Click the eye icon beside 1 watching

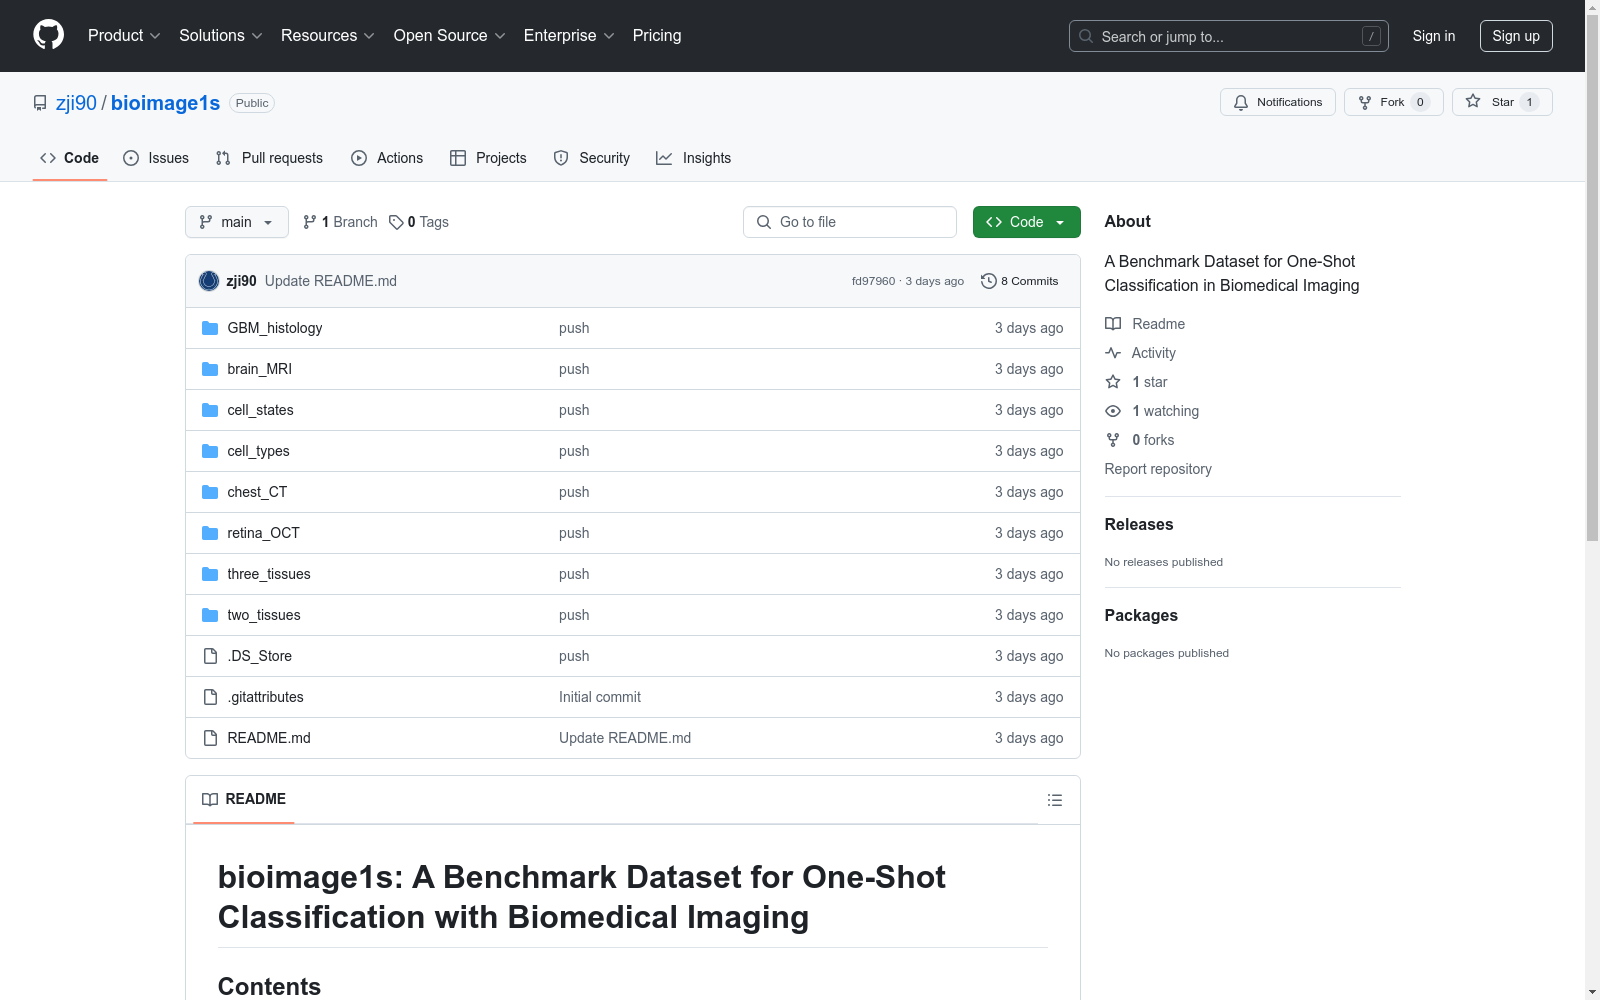(1113, 411)
